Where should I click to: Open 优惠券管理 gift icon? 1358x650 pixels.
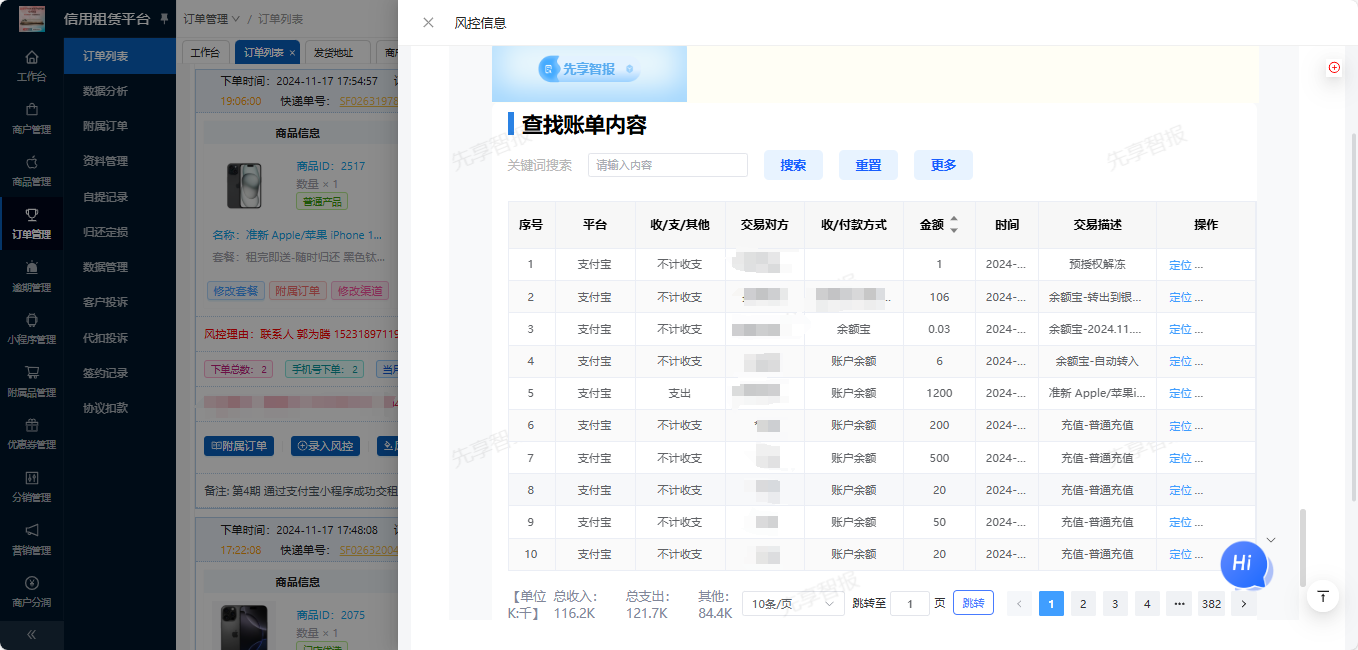[32, 433]
